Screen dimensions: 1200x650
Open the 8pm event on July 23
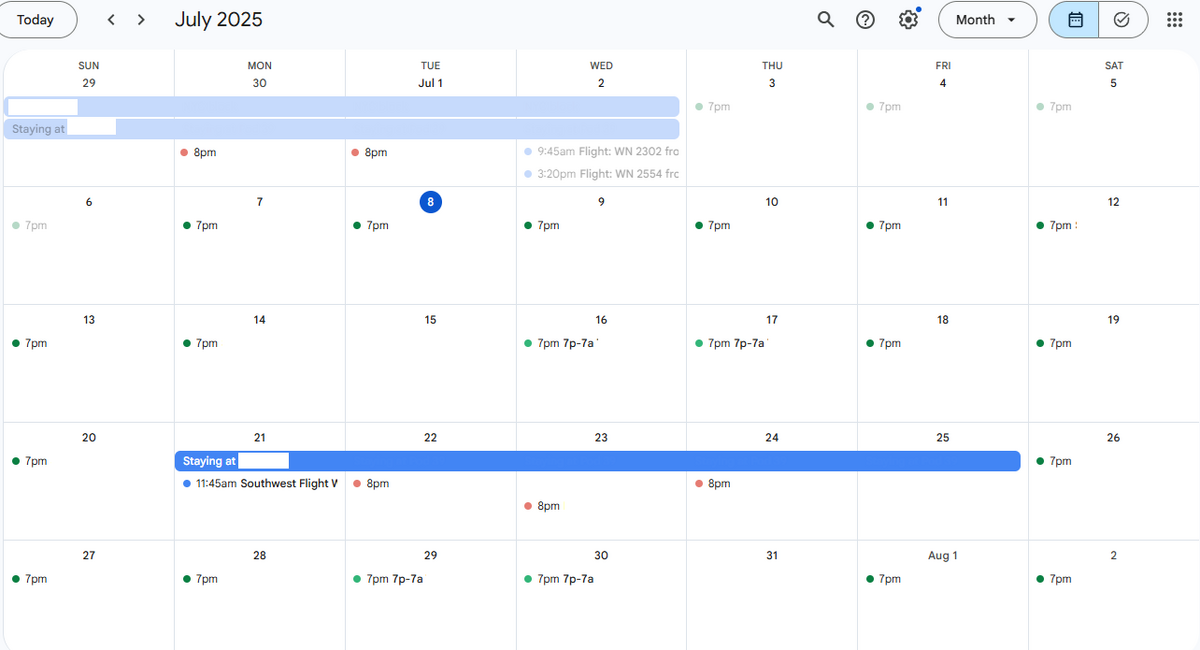tap(546, 506)
